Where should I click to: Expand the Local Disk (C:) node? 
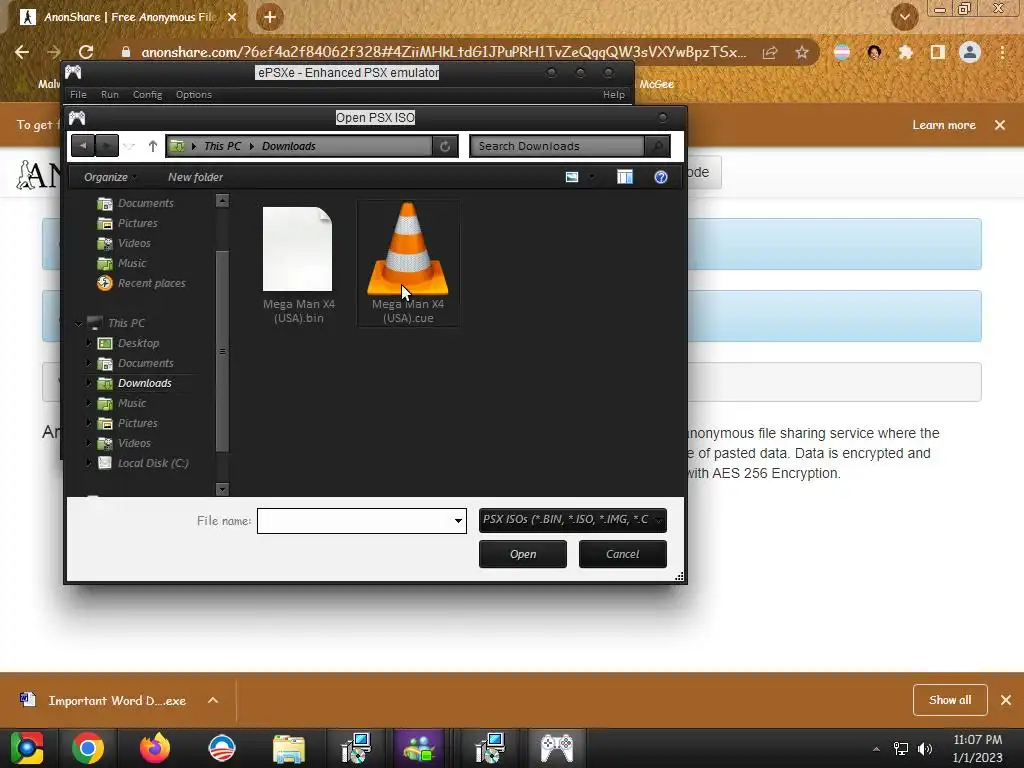(x=89, y=462)
